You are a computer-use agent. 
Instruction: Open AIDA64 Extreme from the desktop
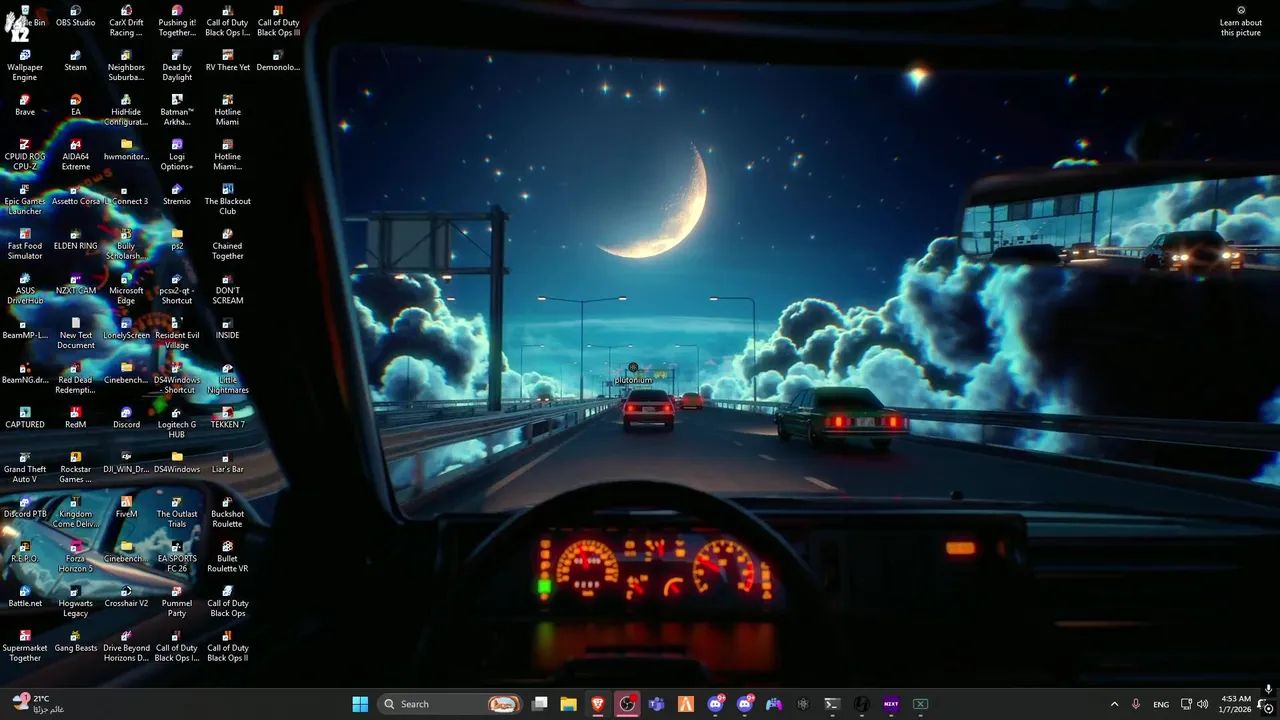[75, 156]
